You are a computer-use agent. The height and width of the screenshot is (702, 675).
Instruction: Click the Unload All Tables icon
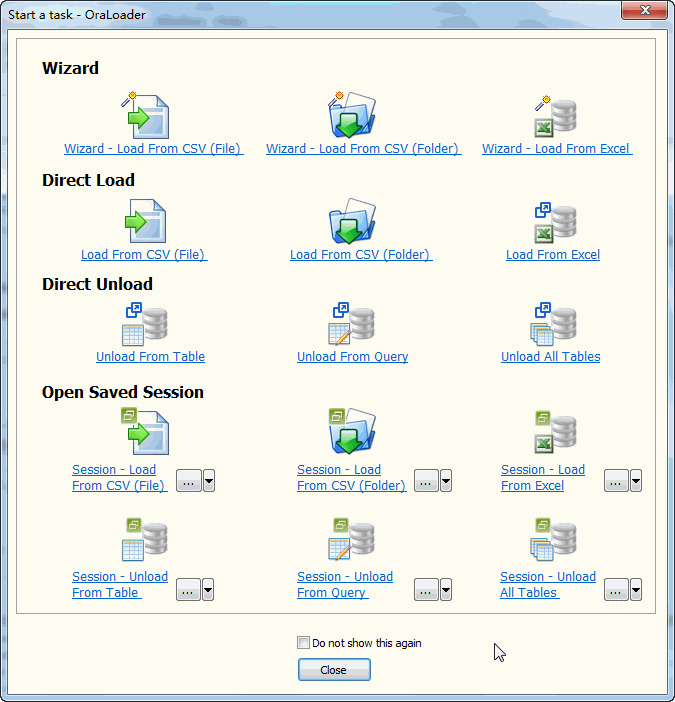554,324
